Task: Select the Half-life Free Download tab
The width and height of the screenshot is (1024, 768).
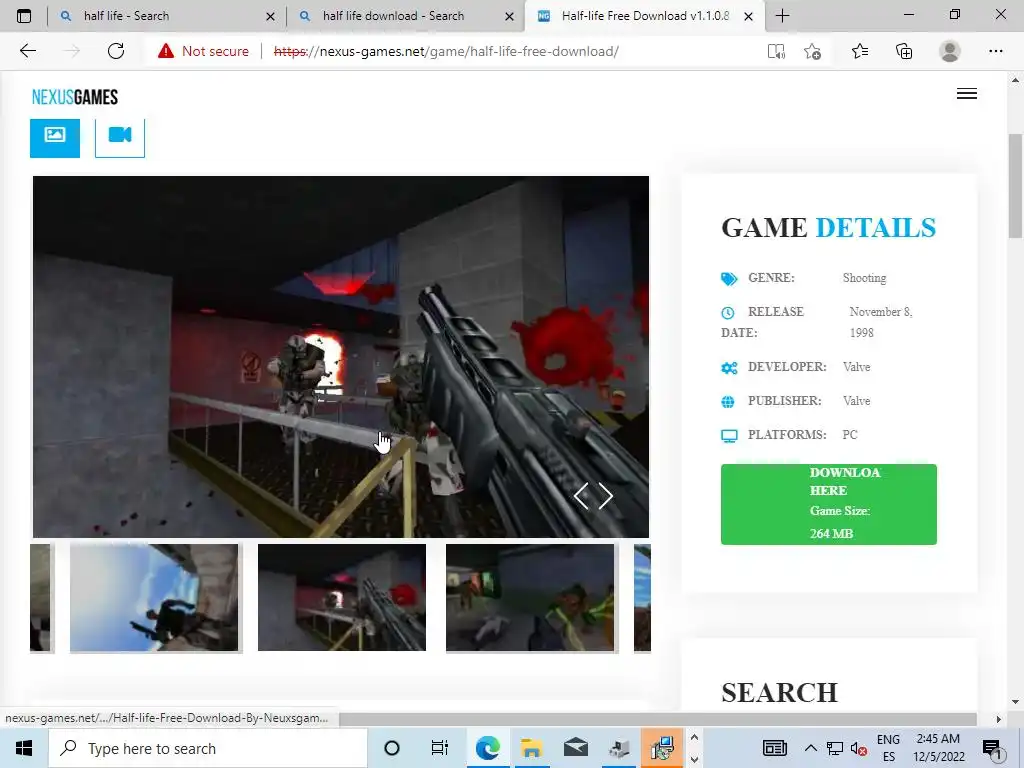Action: coord(643,16)
